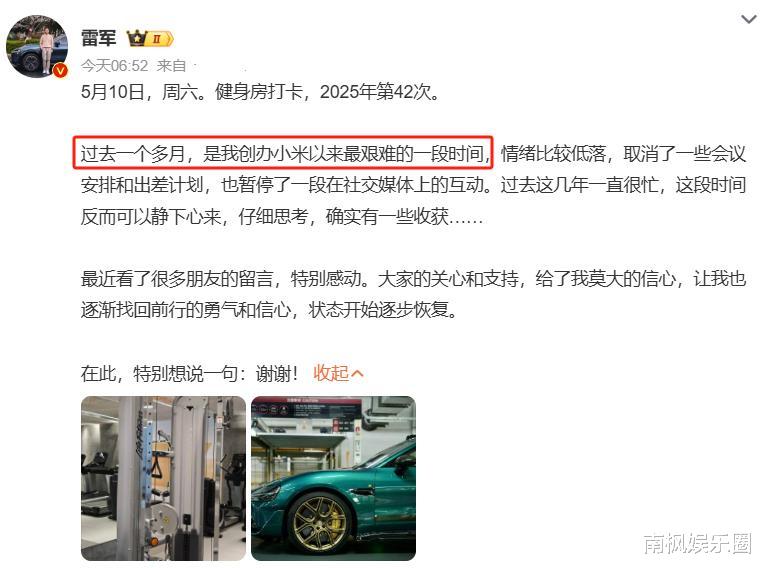Click the paragraph starting 最近看了很多朋友
The image size is (764, 568).
(413, 294)
